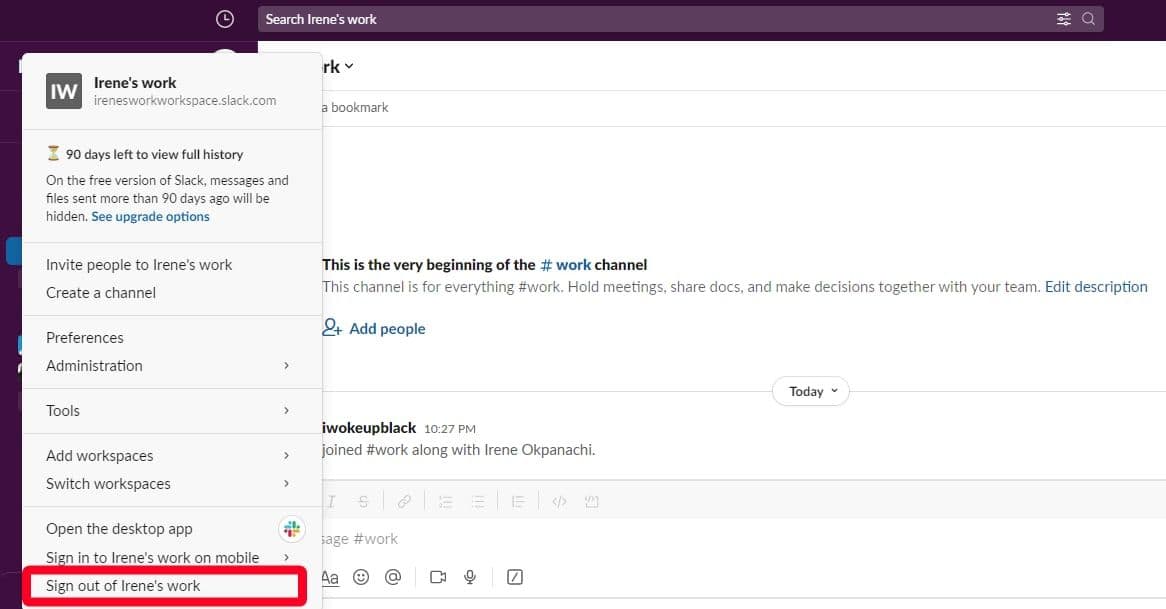Record an audio clip with the microphone icon

(470, 577)
